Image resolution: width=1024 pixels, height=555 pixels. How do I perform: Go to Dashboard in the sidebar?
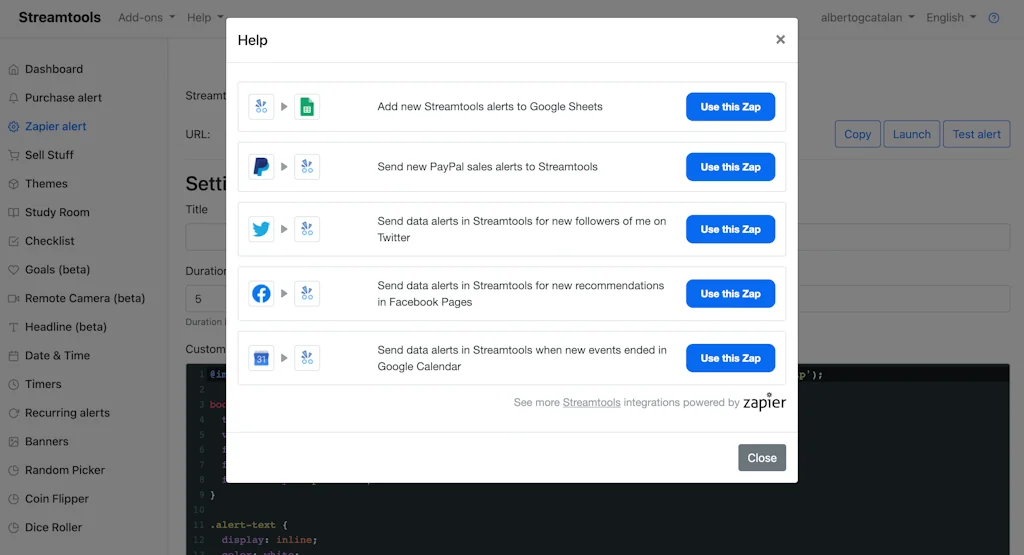tap(54, 69)
